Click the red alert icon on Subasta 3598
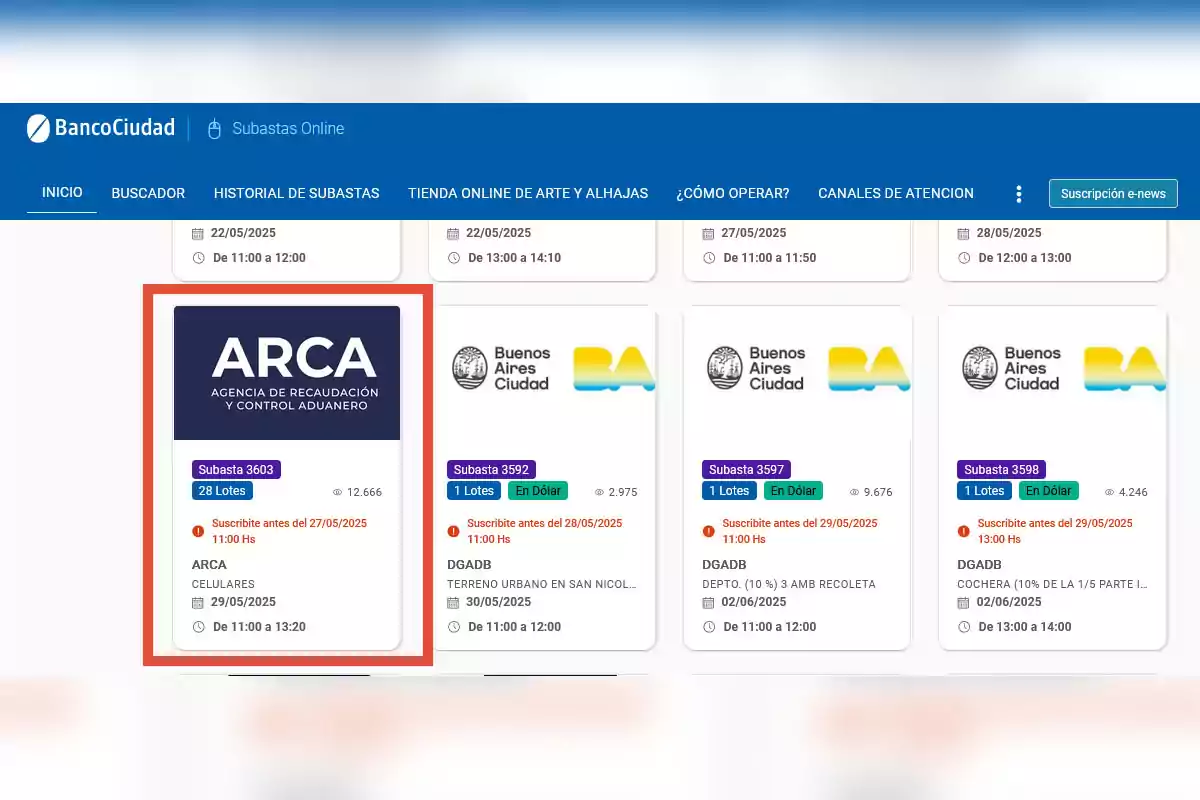The image size is (1200, 800). [964, 531]
